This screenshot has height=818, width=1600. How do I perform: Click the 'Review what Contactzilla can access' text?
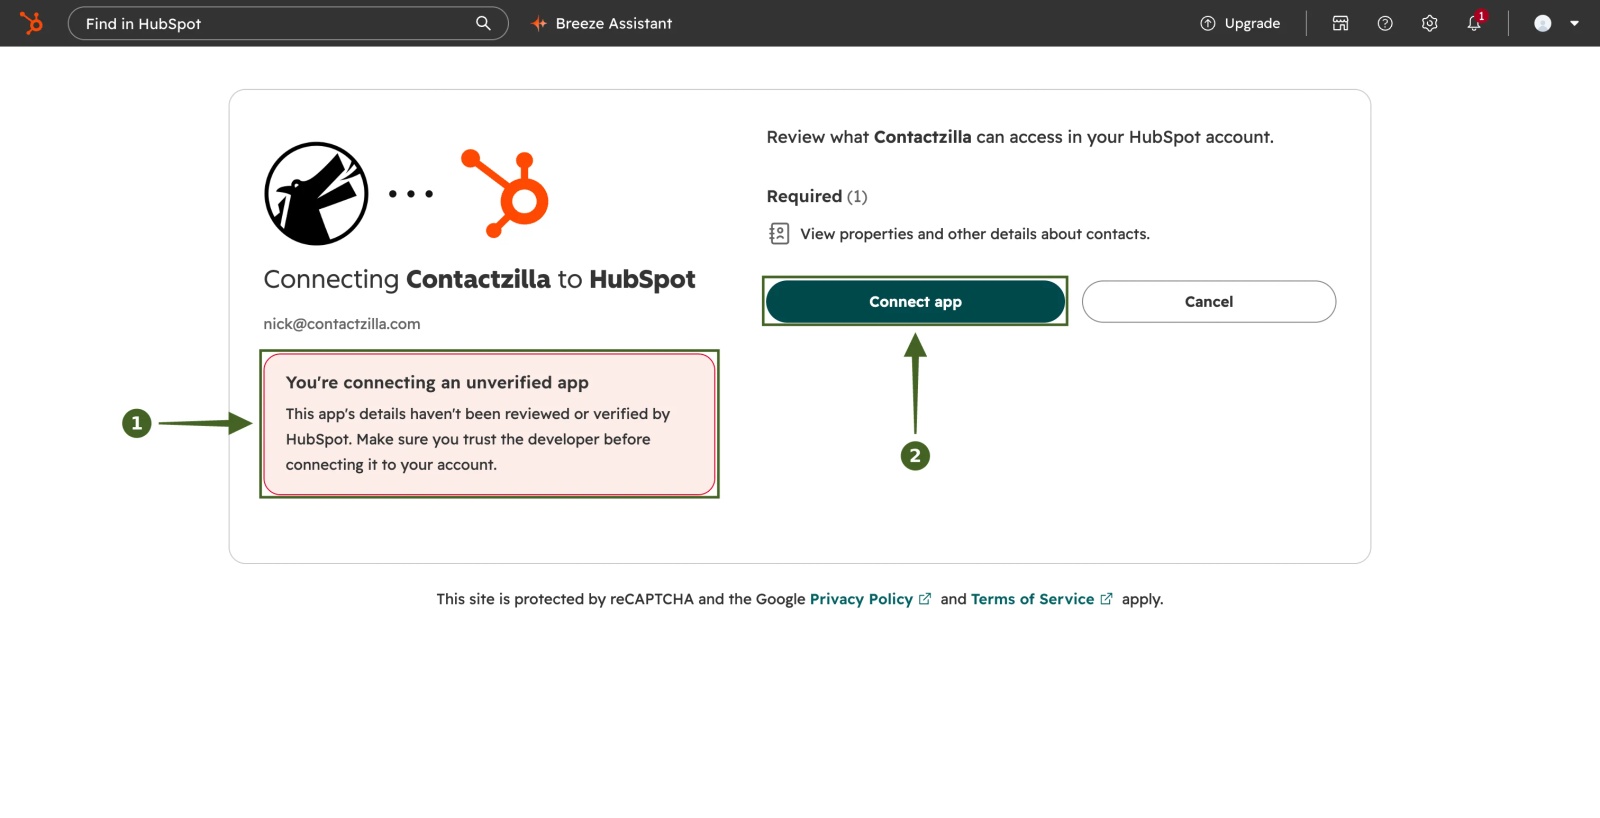pos(1020,137)
